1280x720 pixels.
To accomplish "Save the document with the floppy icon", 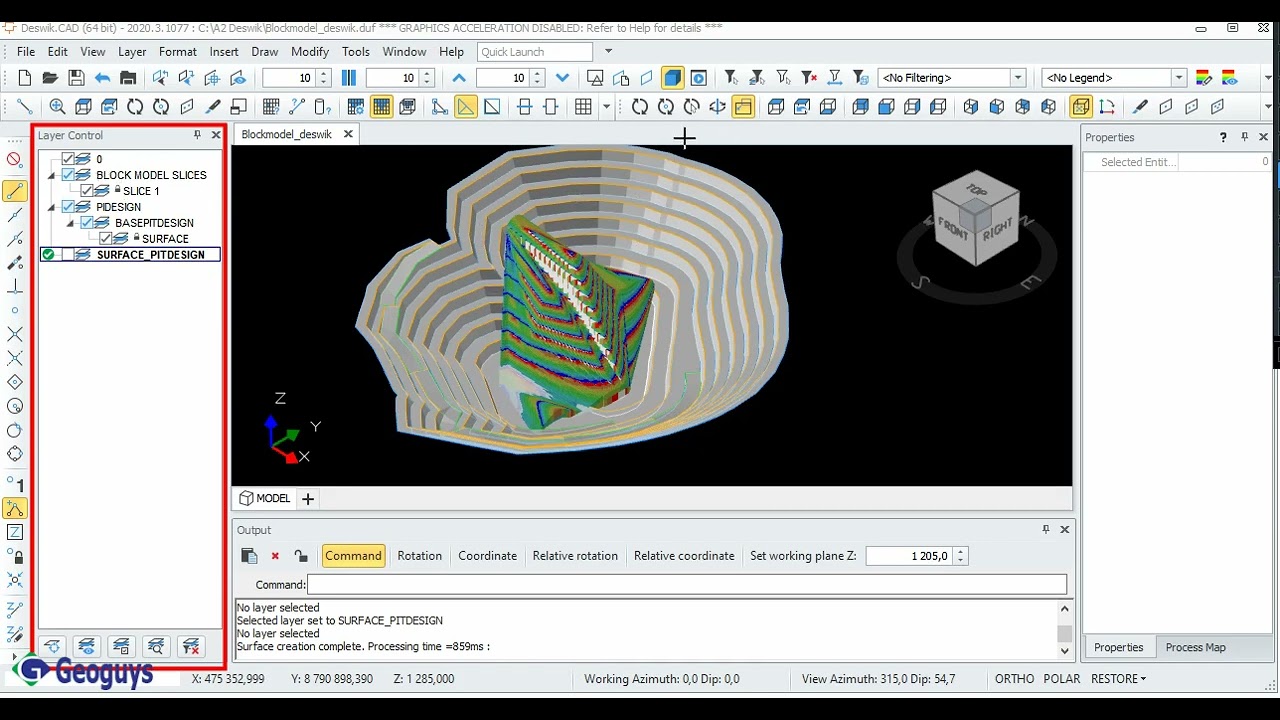I will tap(76, 78).
